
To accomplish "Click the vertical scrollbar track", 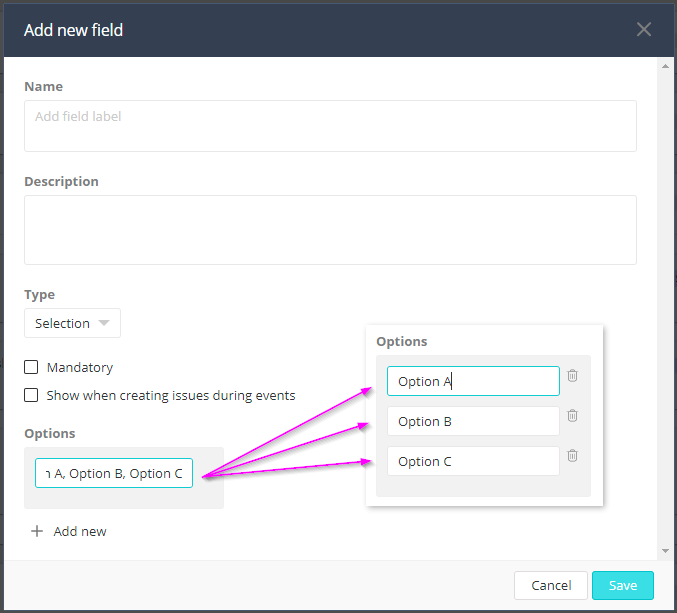I will [x=666, y=300].
